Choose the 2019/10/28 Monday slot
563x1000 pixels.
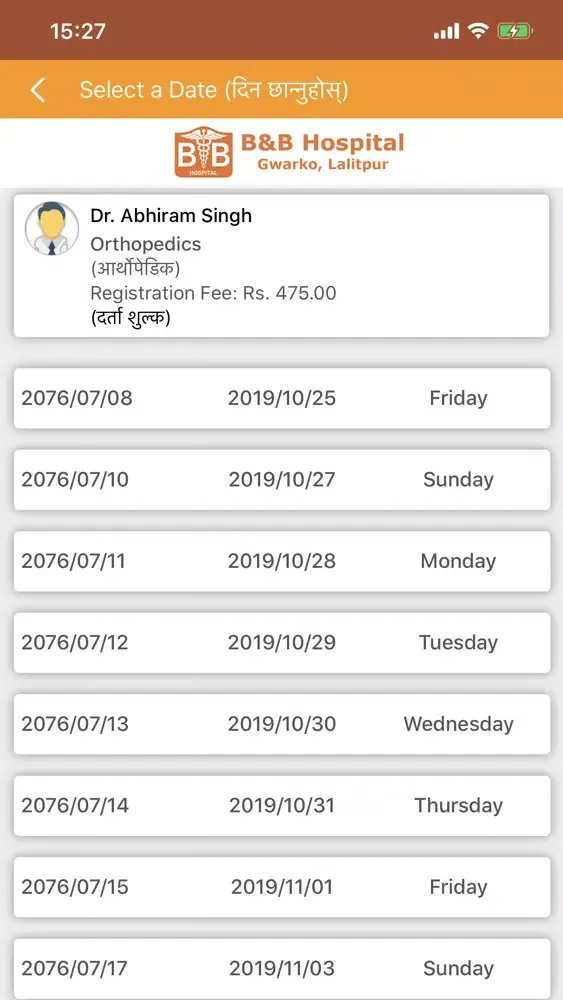pos(282,561)
